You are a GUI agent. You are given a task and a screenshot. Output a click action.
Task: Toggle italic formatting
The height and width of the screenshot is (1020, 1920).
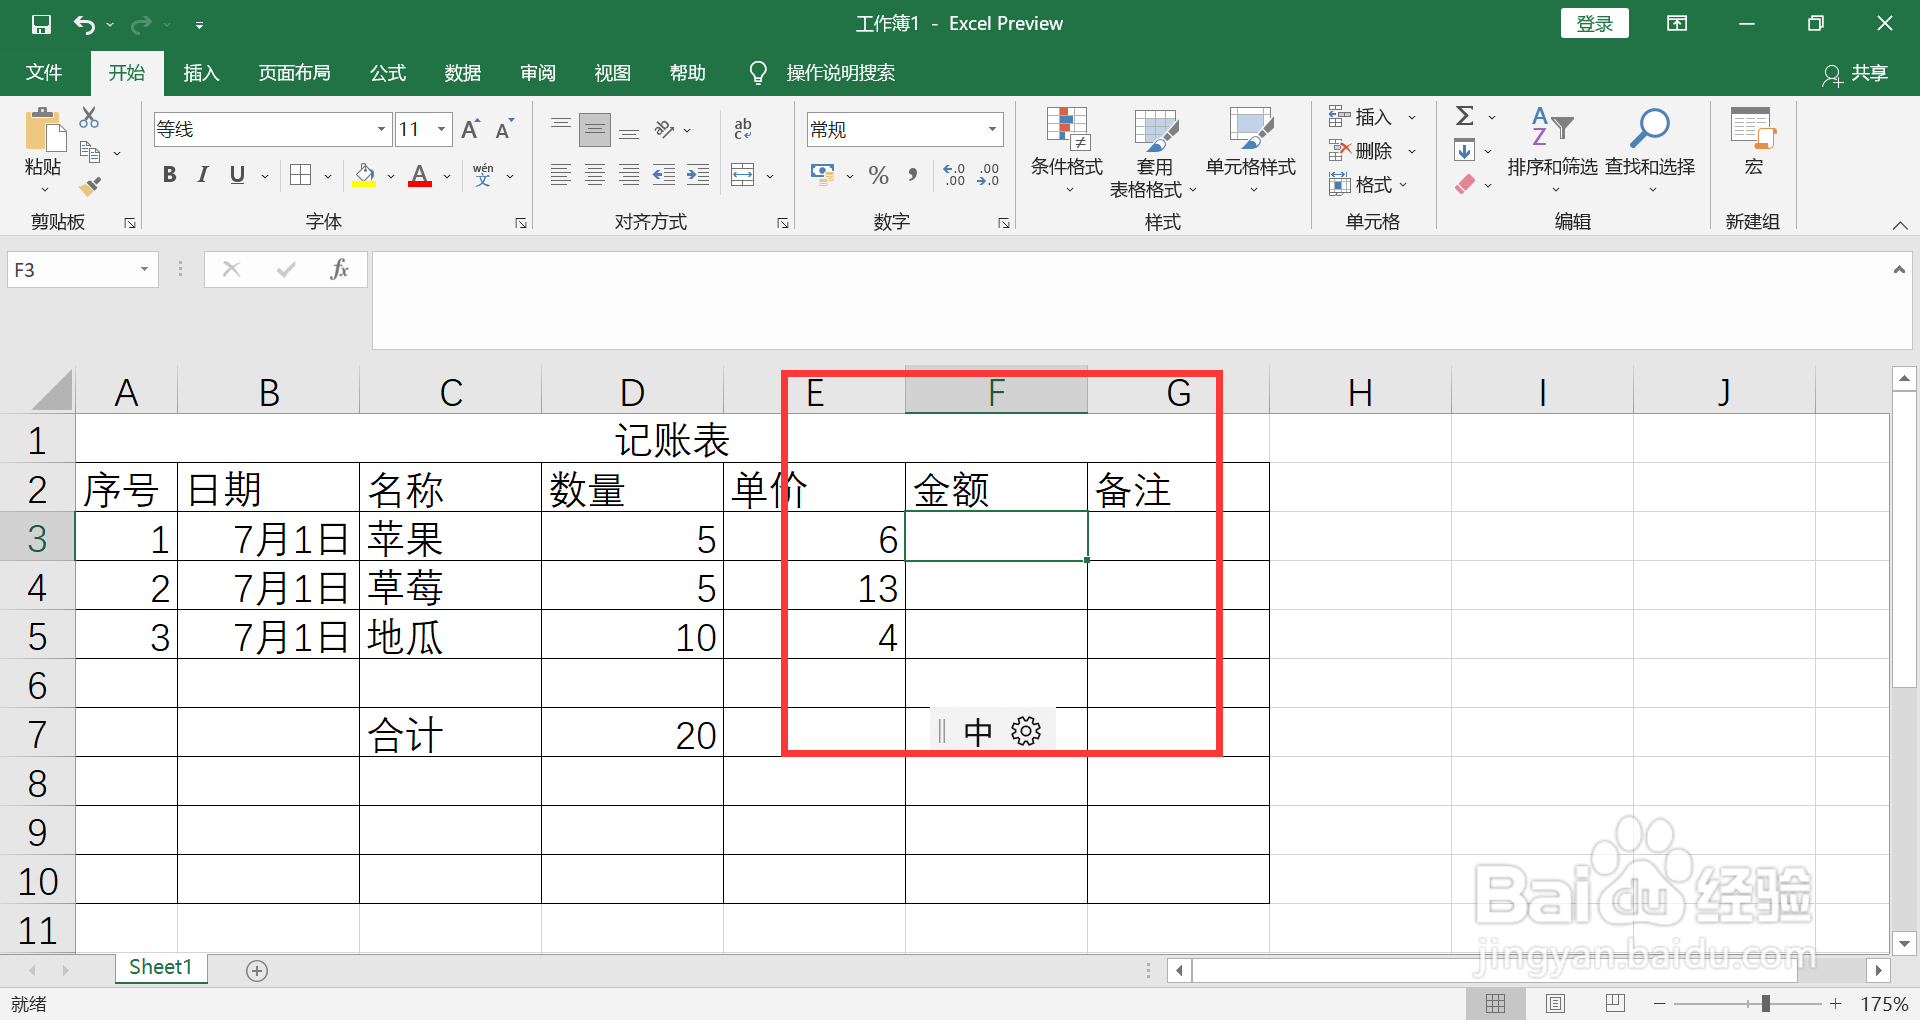202,175
